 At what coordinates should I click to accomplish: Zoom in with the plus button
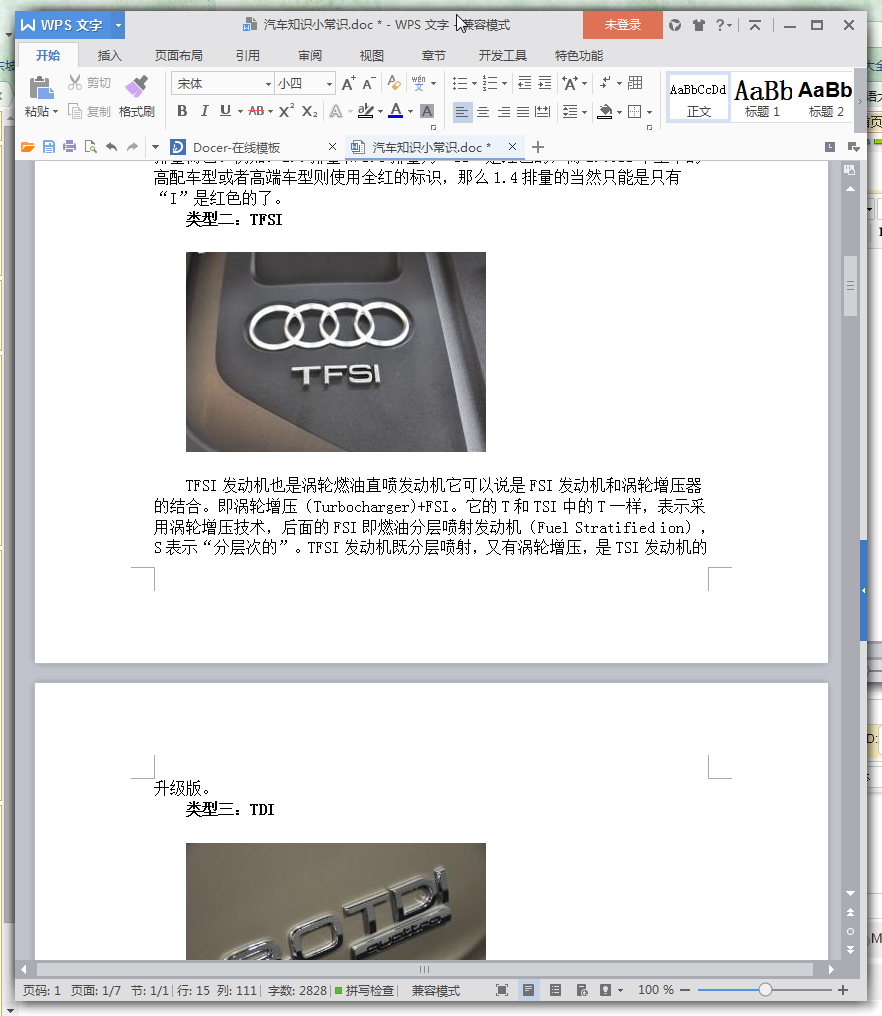tap(843, 990)
